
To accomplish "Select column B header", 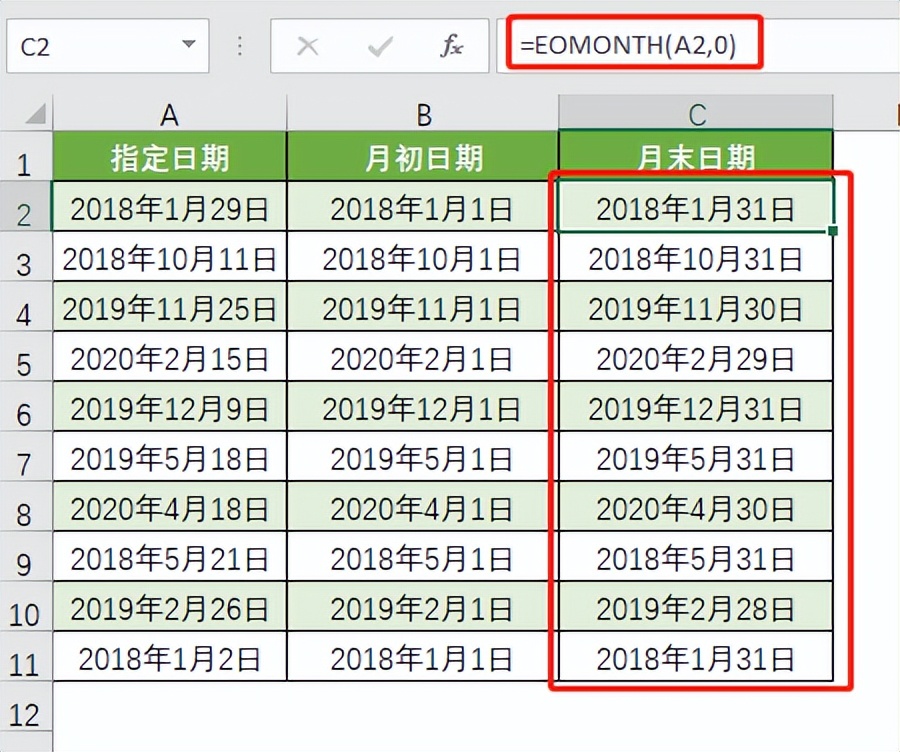I will click(422, 114).
